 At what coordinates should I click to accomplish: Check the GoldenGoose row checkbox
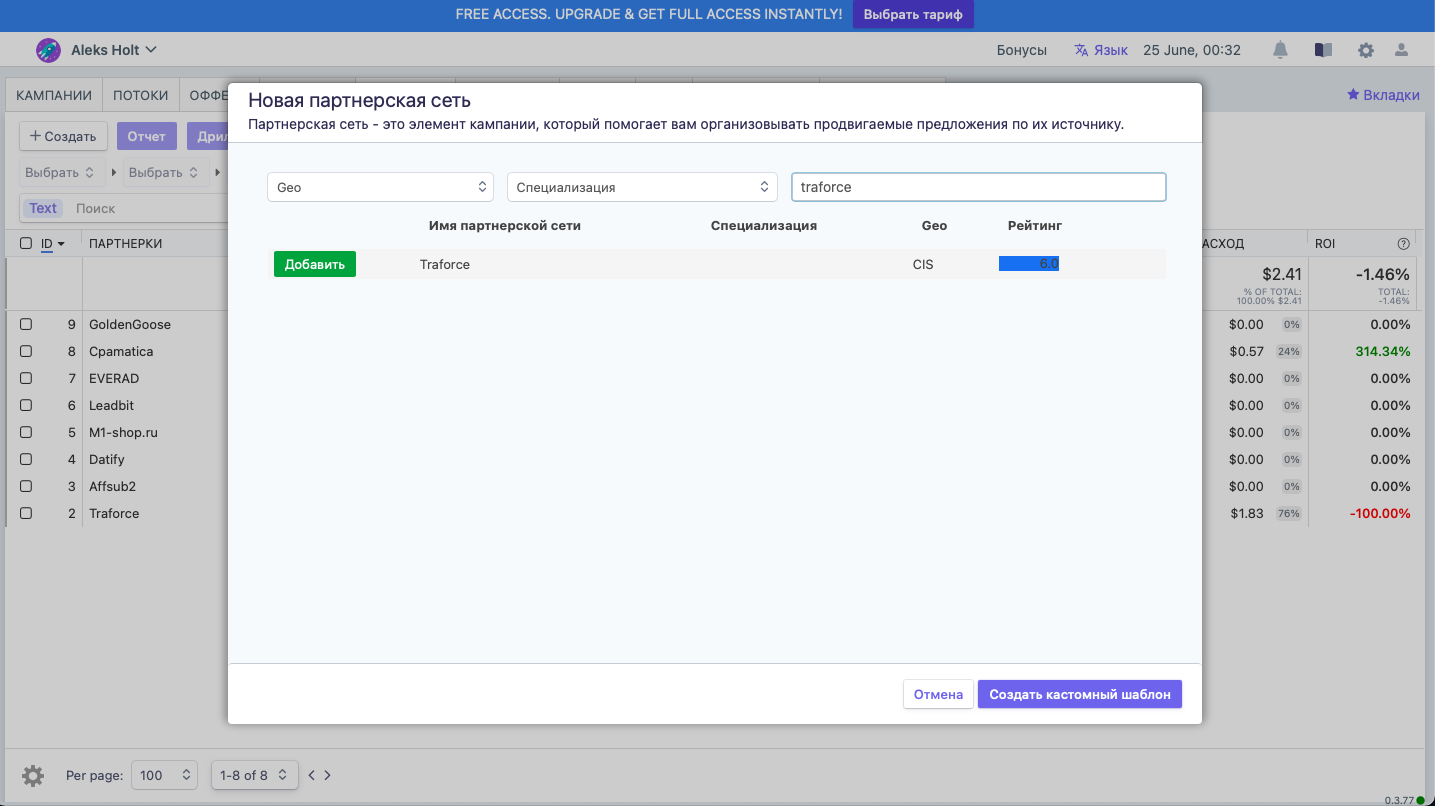(x=26, y=324)
